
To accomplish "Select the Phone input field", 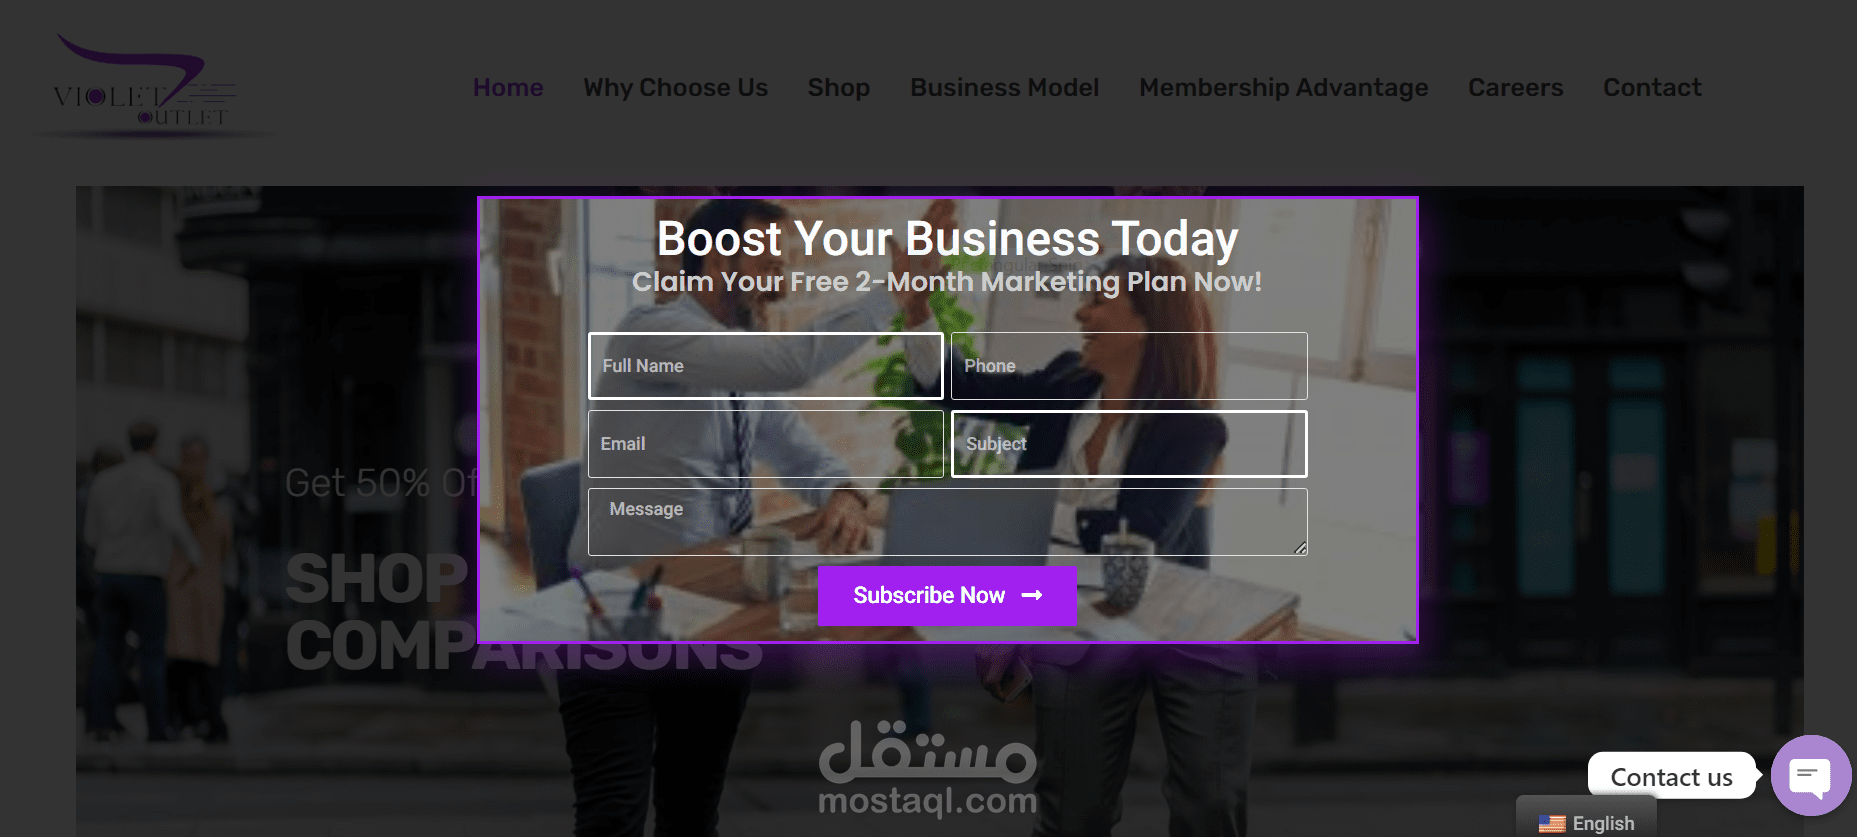I will coord(1129,366).
